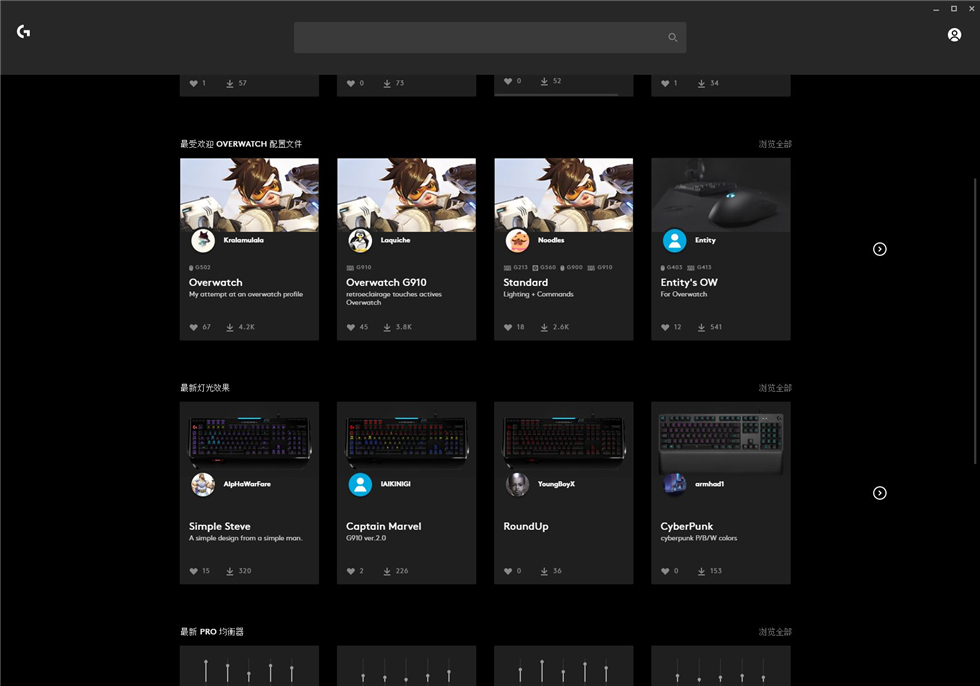
Task: Download the Entity's OW profile
Action: pos(701,327)
